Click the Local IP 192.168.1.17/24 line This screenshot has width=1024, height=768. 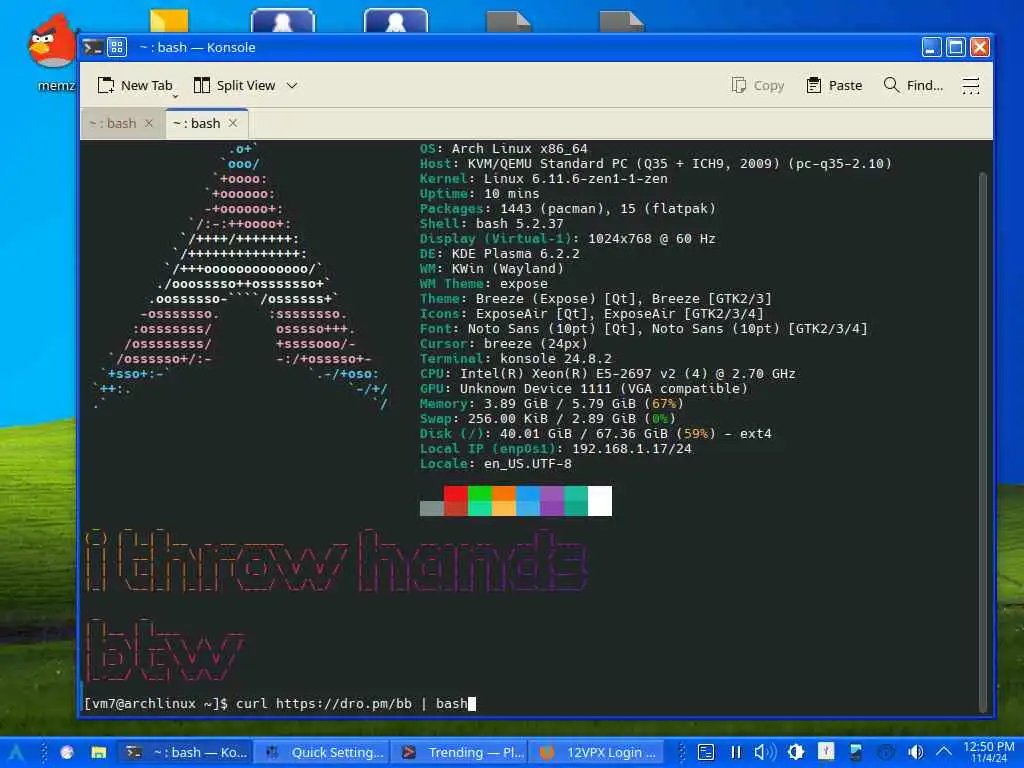pyautogui.click(x=555, y=449)
